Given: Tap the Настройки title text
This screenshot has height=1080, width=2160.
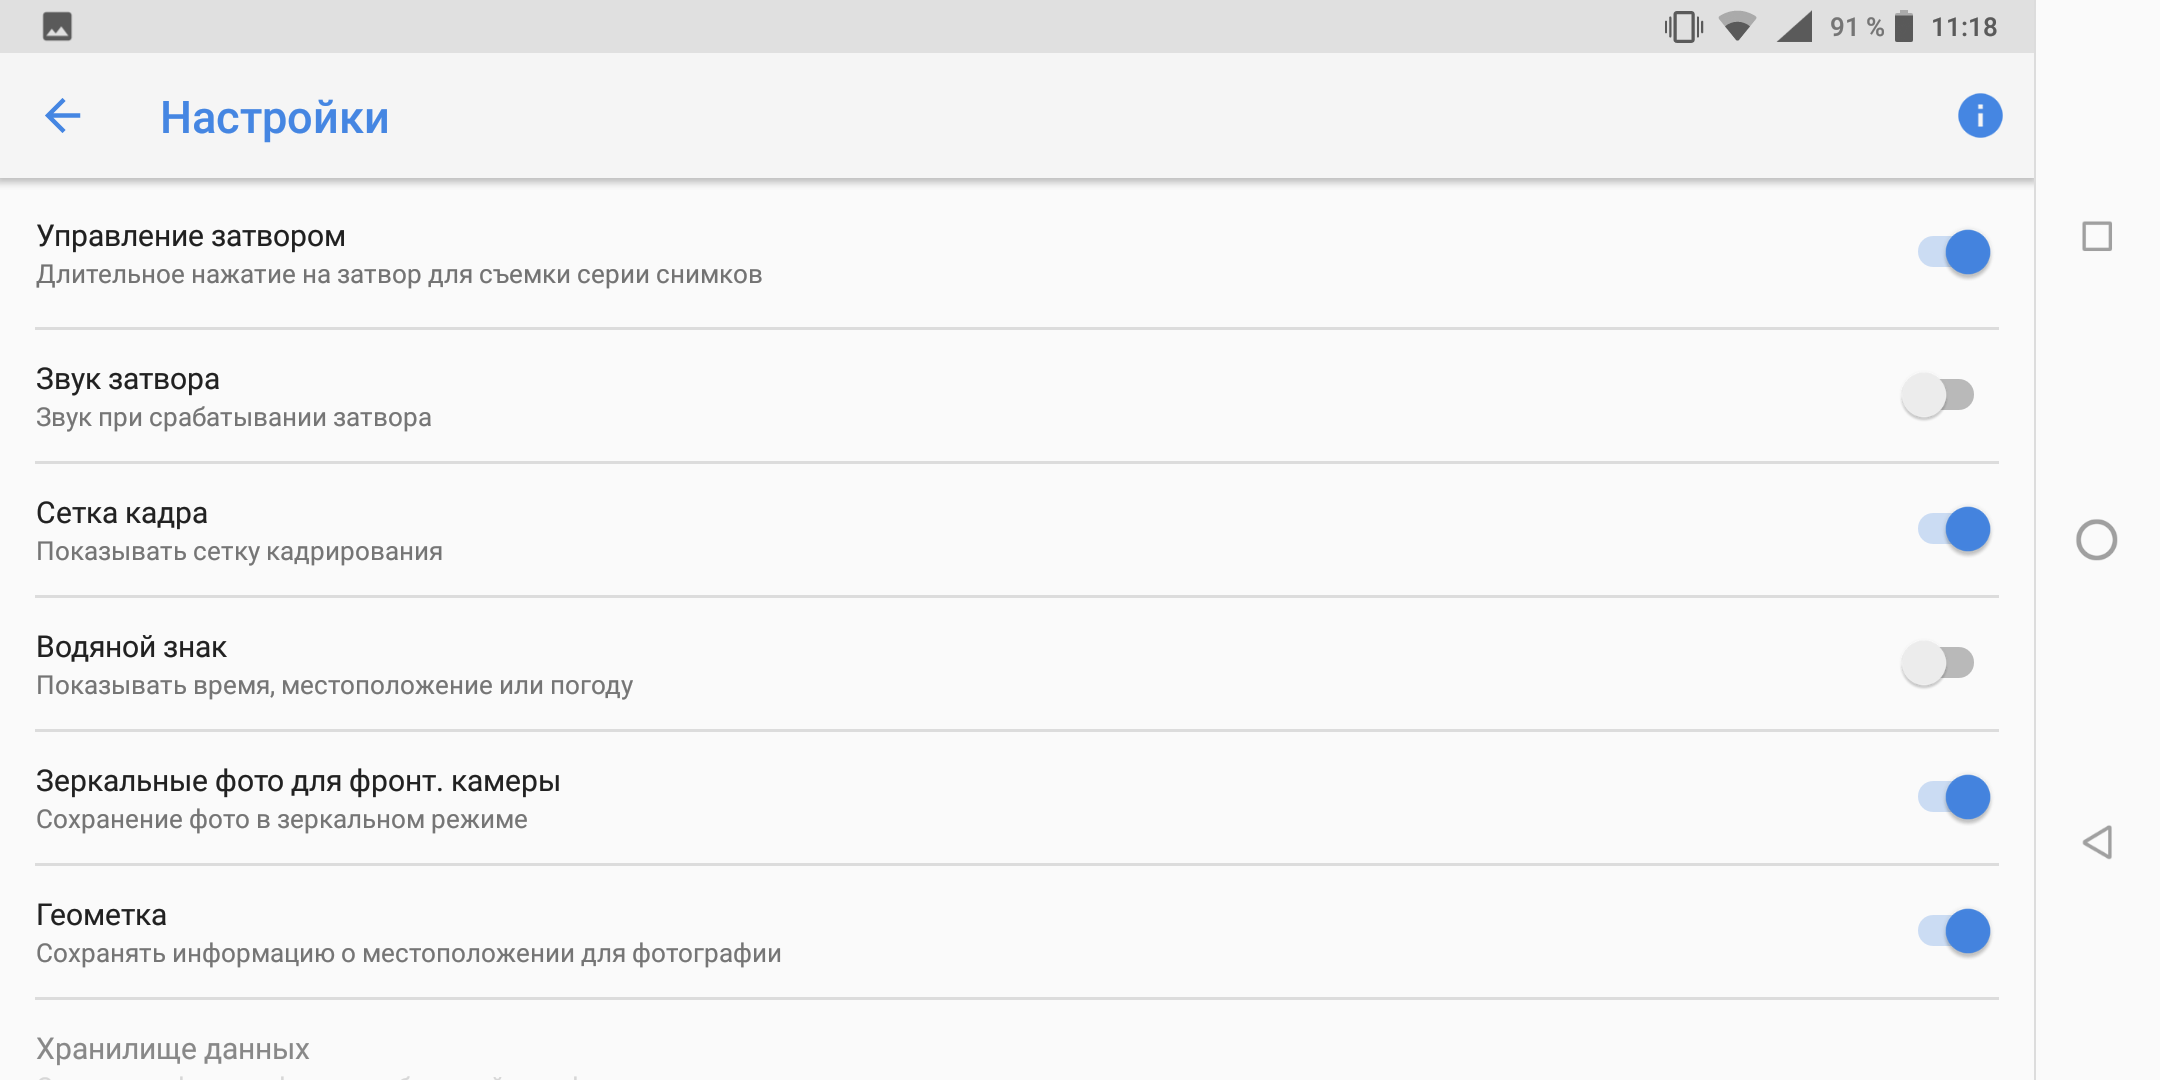Looking at the screenshot, I should point(275,118).
